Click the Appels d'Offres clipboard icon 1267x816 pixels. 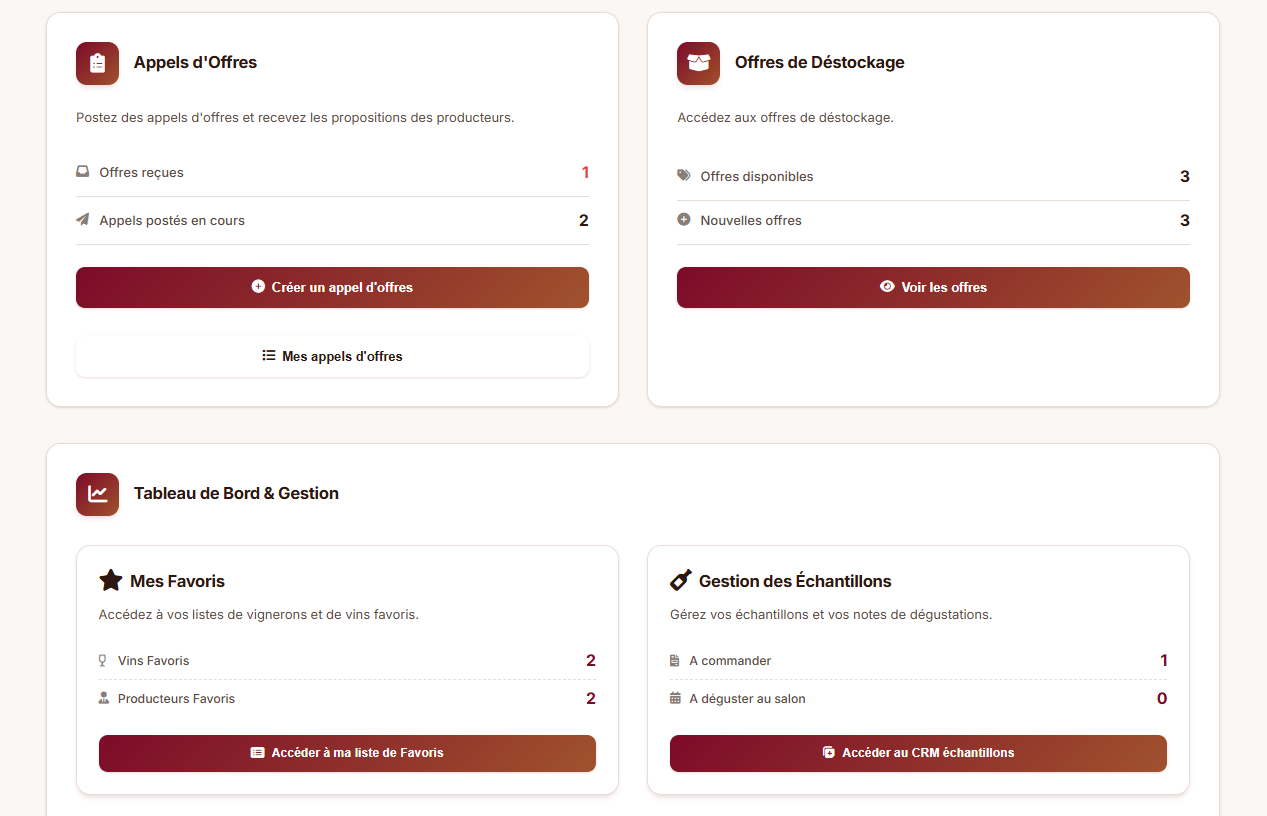[97, 63]
